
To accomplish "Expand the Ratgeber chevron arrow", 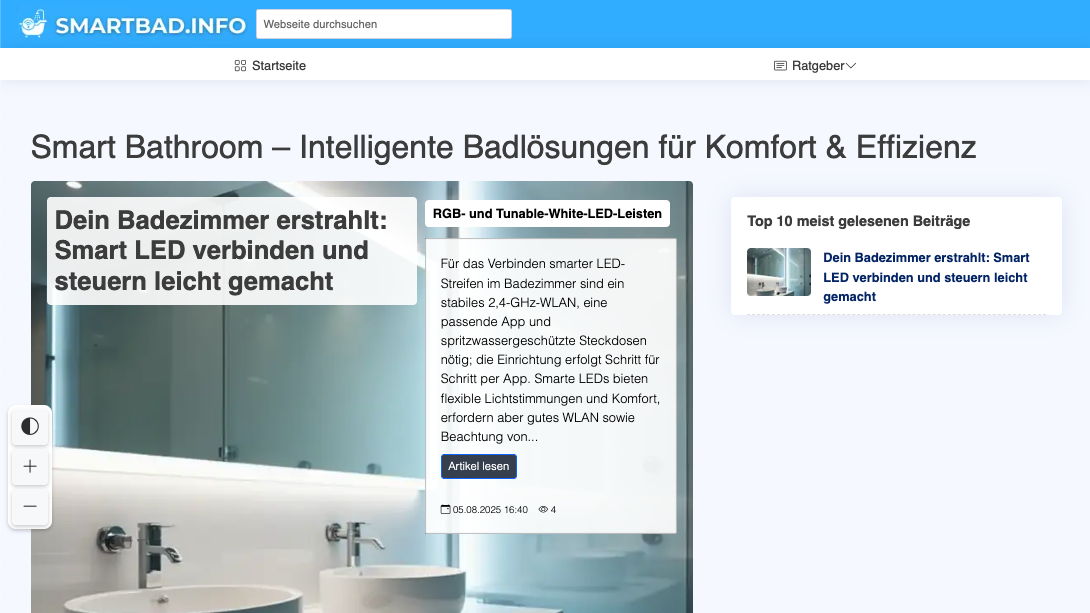I will click(851, 65).
